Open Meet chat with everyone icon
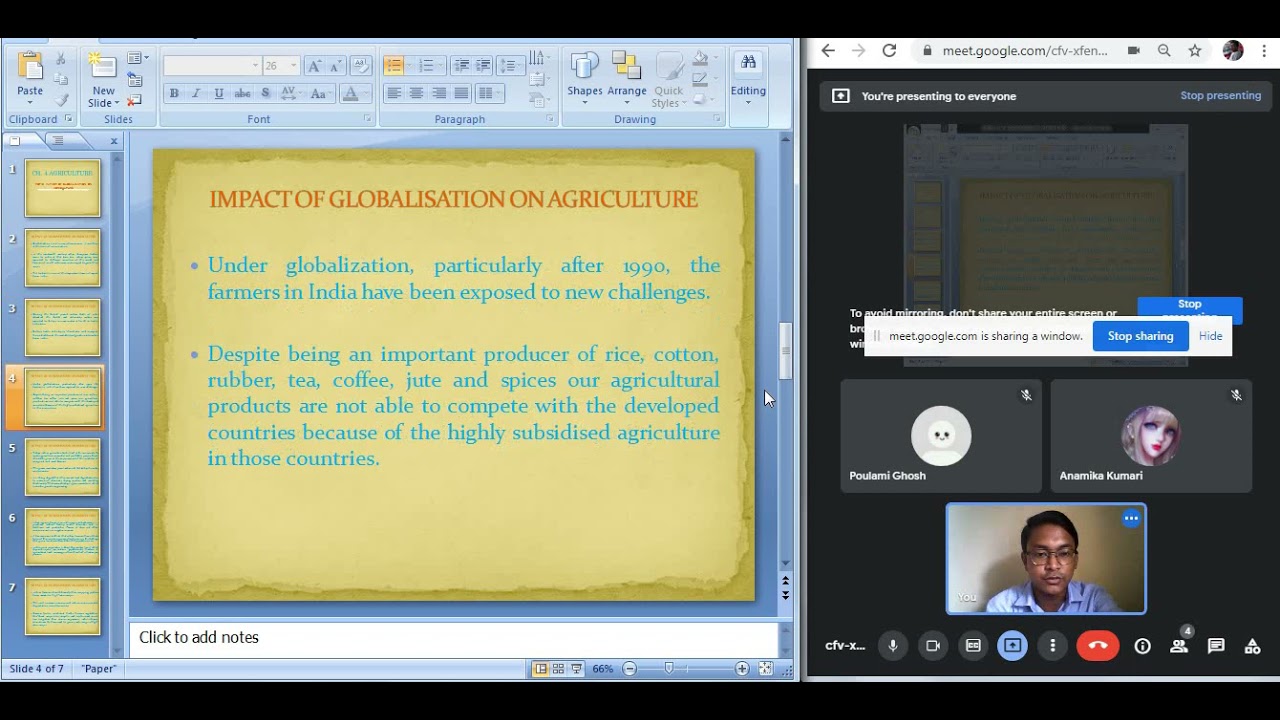This screenshot has width=1280, height=720. tap(1216, 646)
